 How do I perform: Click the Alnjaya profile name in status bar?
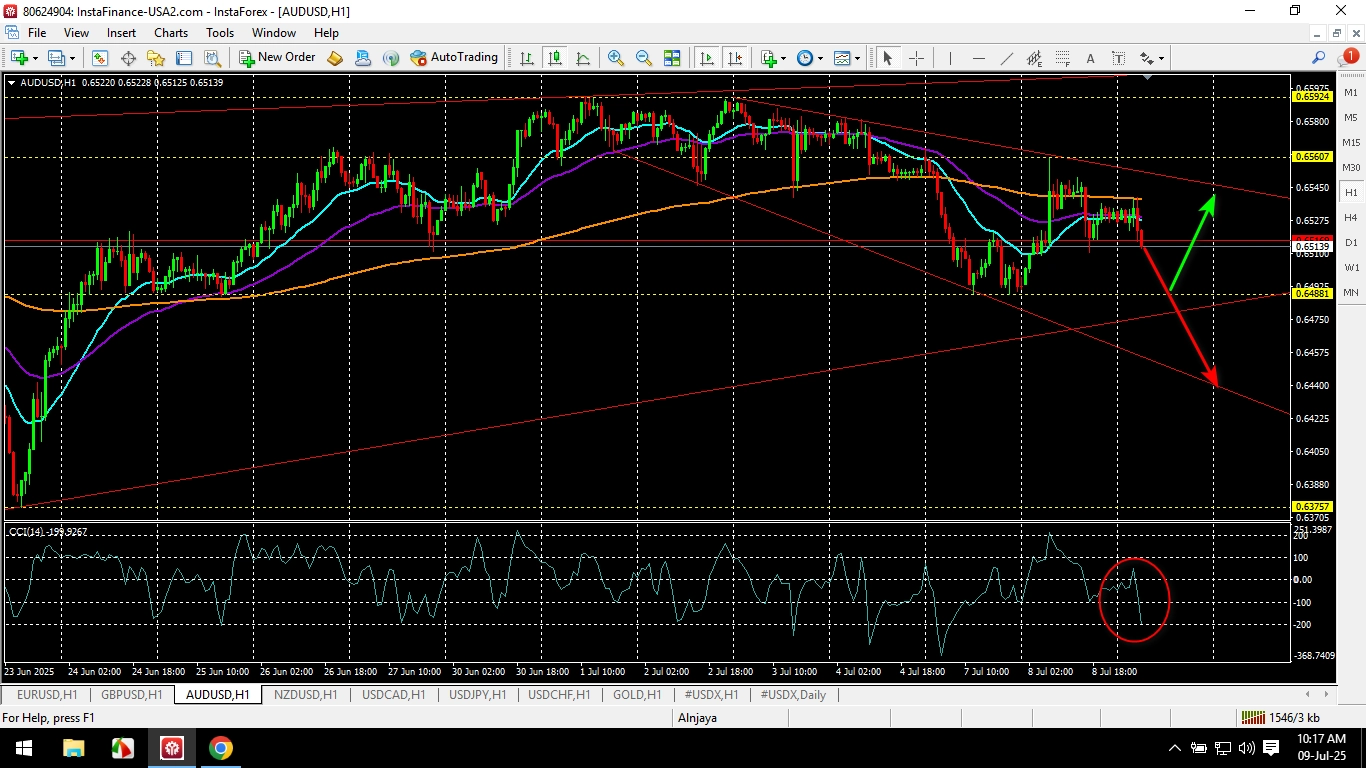point(697,717)
